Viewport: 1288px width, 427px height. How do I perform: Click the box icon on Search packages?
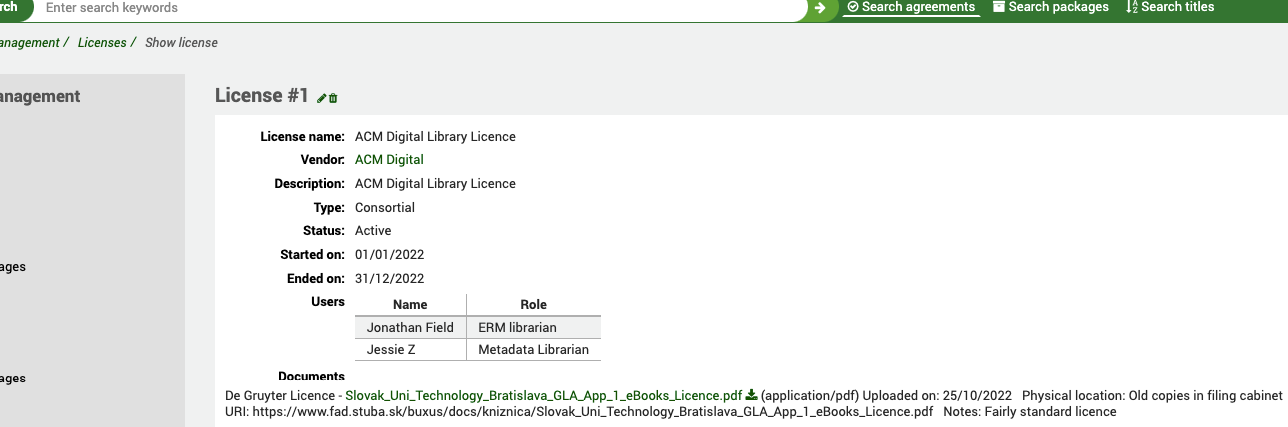[999, 7]
